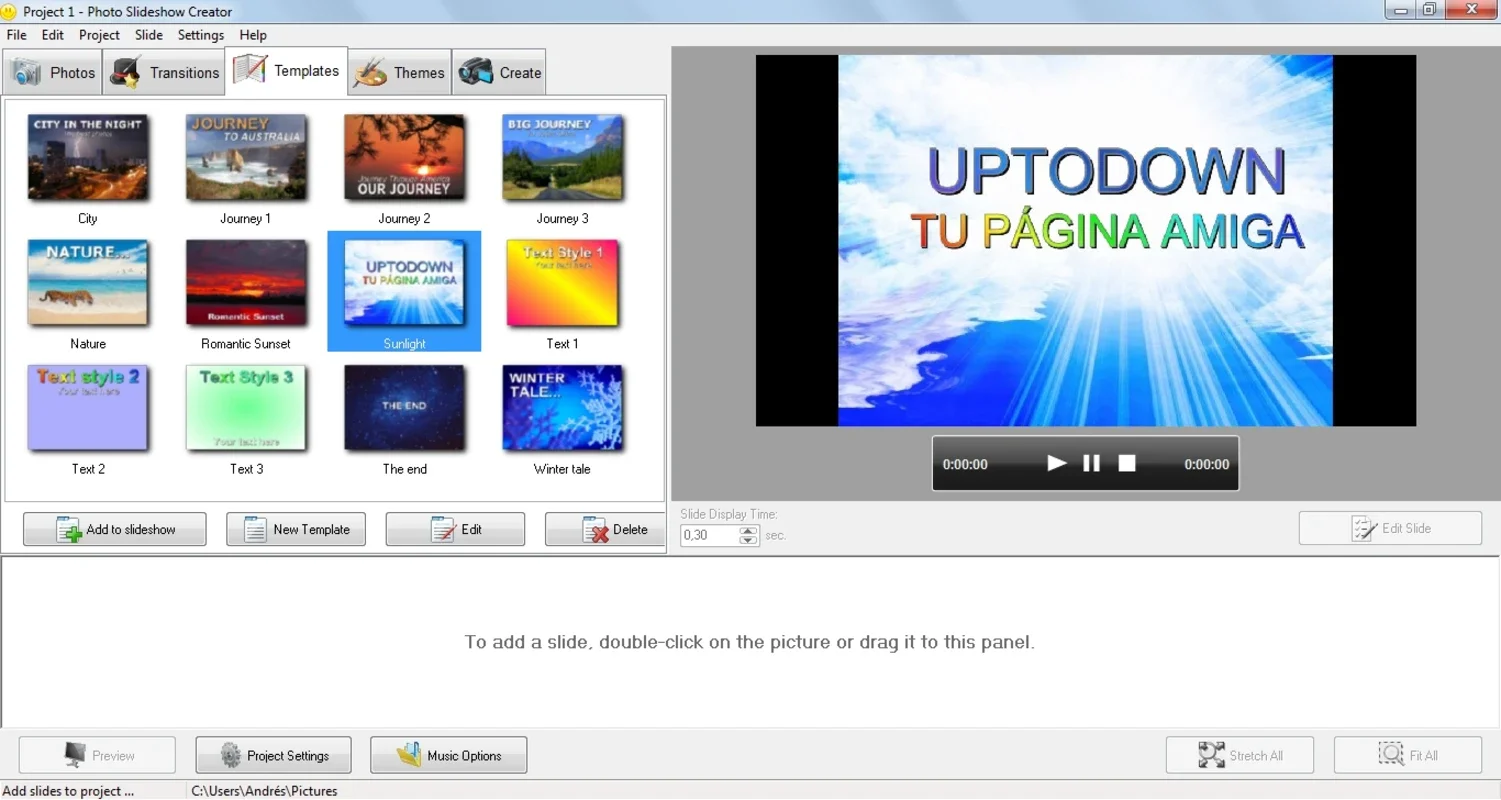Click the pictures path in status bar
The height and width of the screenshot is (800, 1501).
click(264, 791)
